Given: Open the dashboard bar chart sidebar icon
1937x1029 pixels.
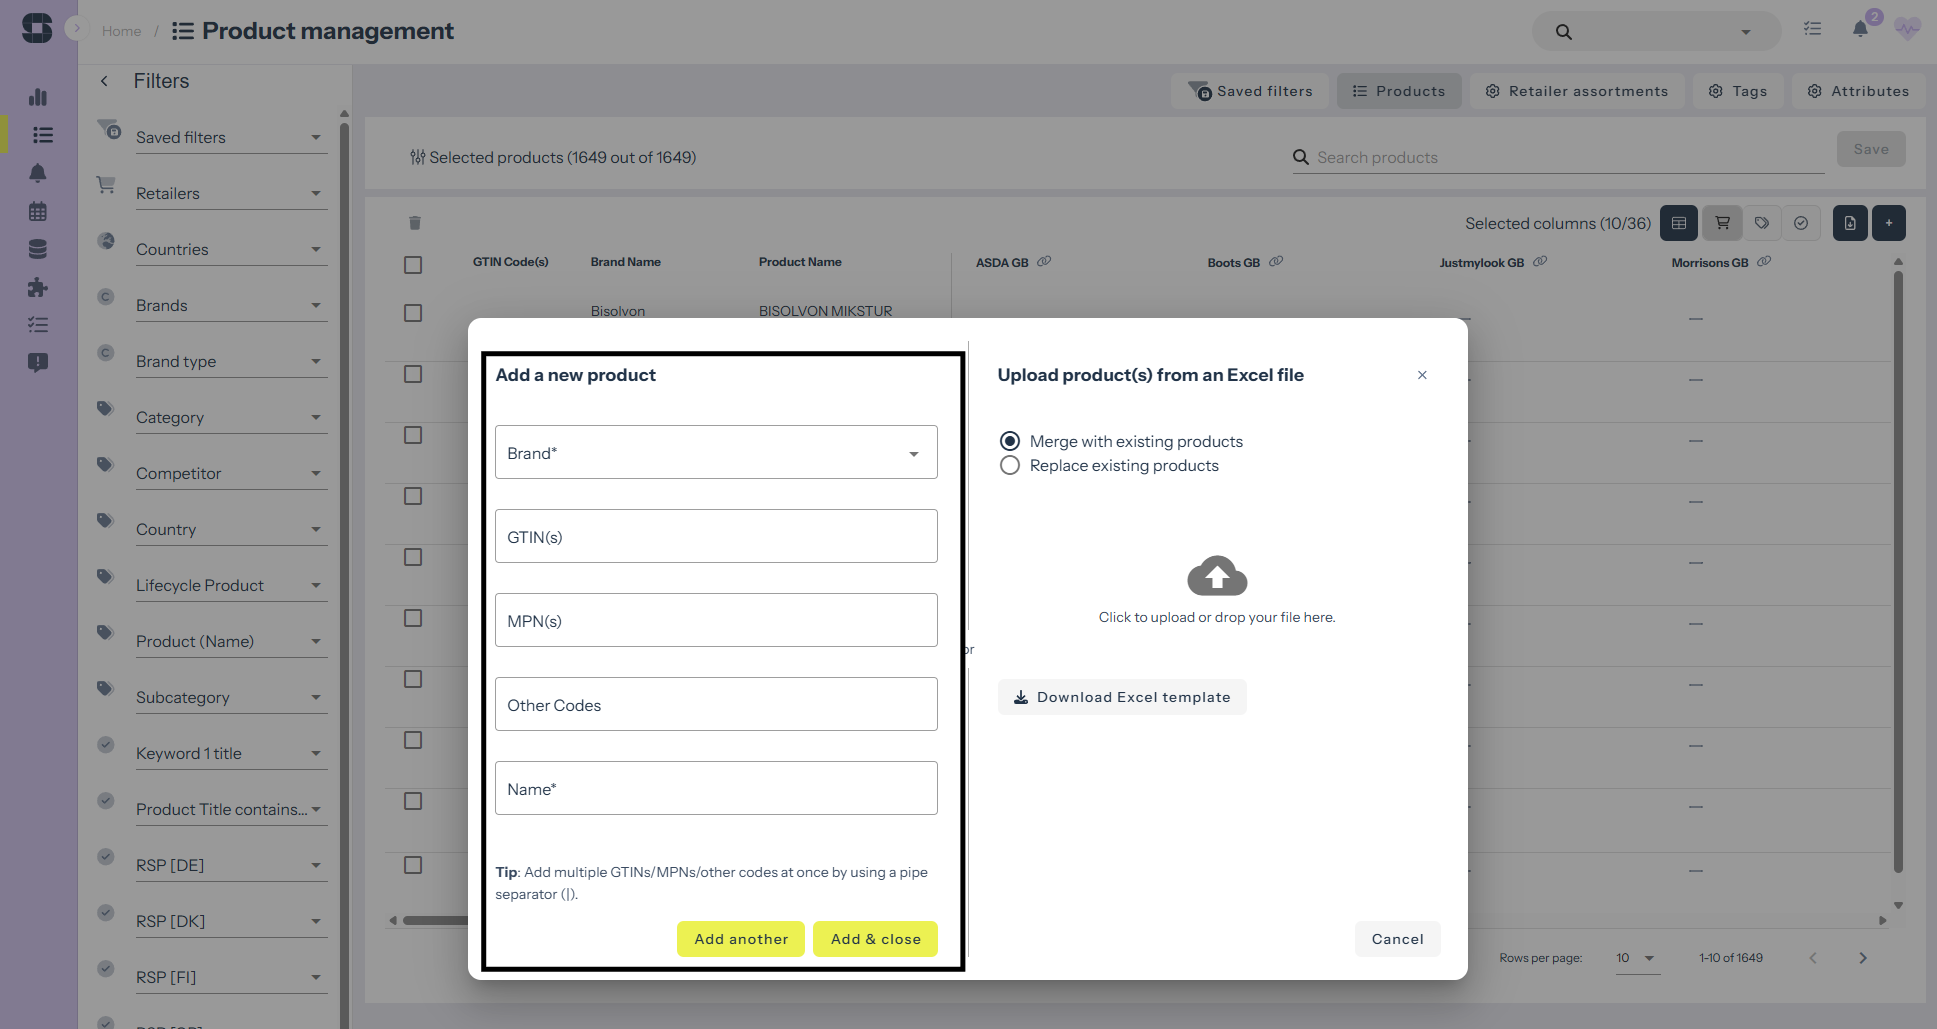Looking at the screenshot, I should [x=38, y=97].
